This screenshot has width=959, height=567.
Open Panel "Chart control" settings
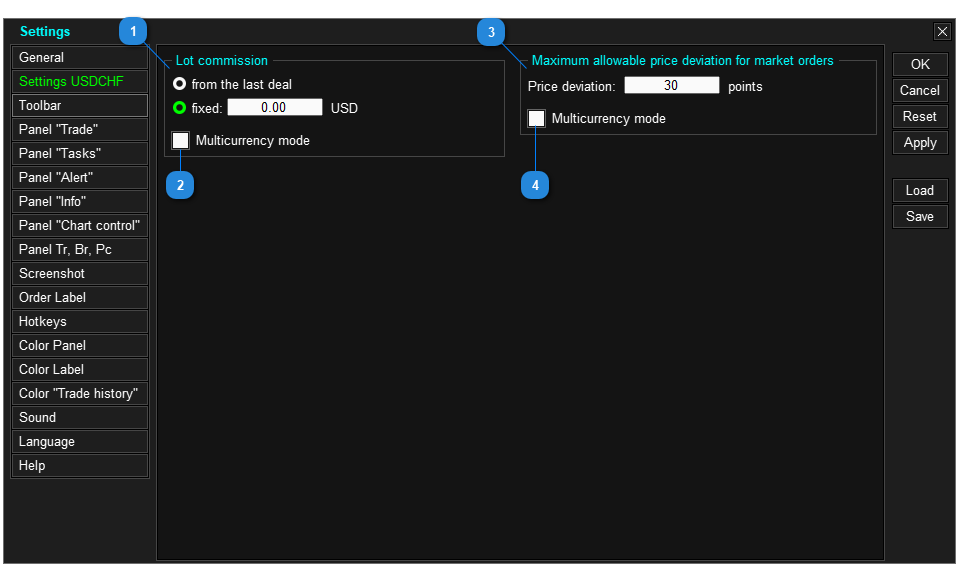(x=80, y=225)
